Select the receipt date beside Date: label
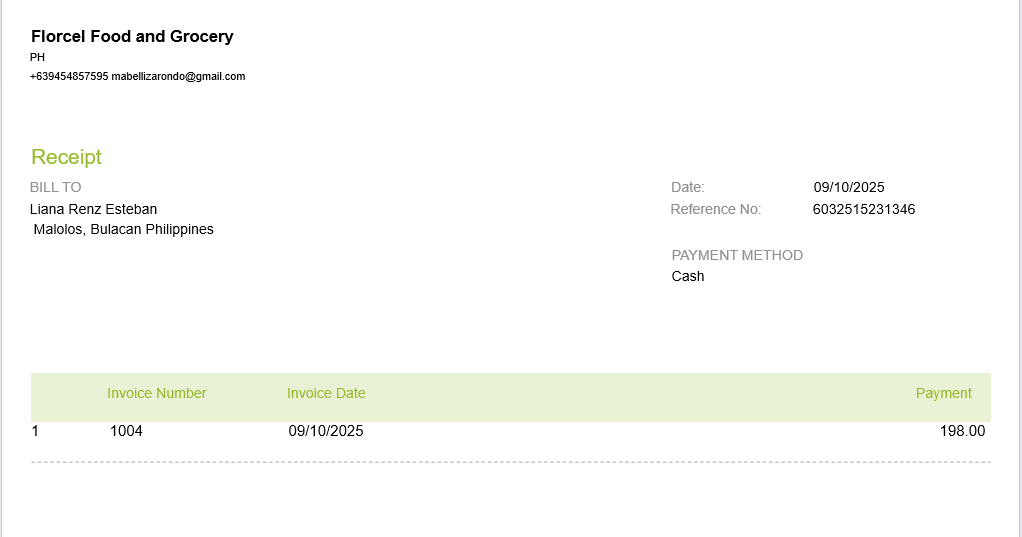 [x=849, y=187]
